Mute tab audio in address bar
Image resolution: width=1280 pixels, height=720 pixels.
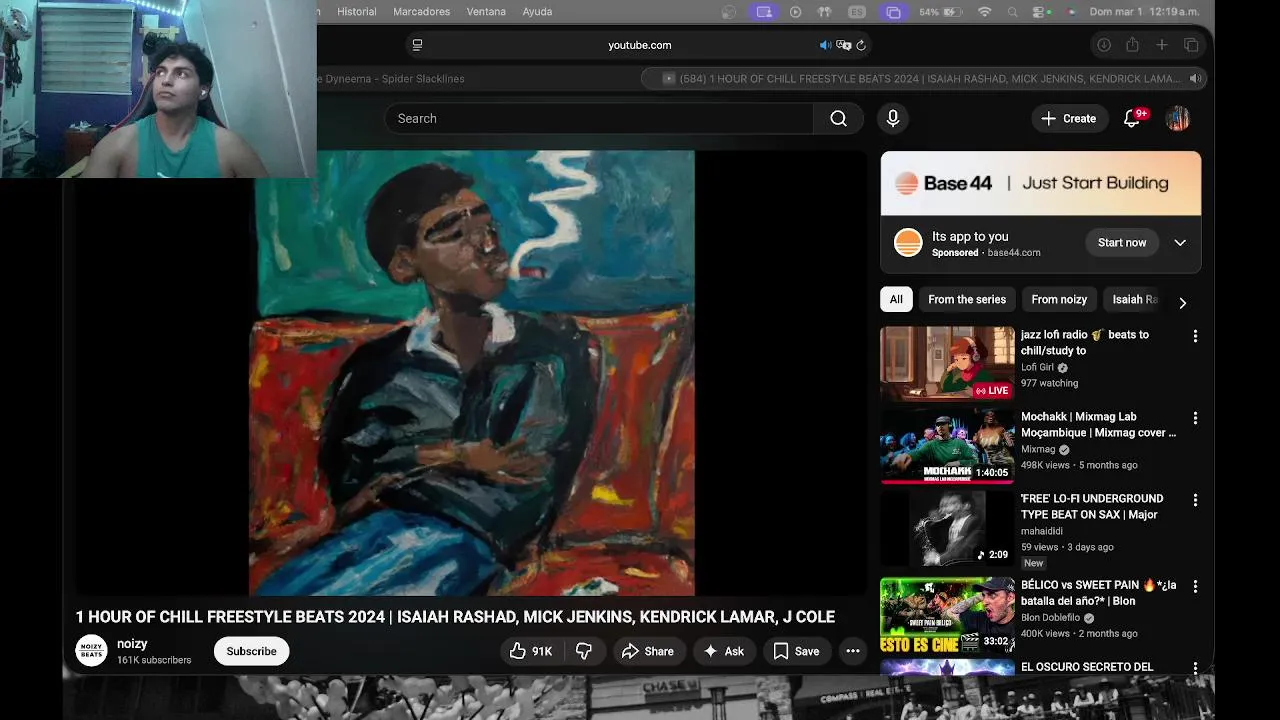pos(825,45)
